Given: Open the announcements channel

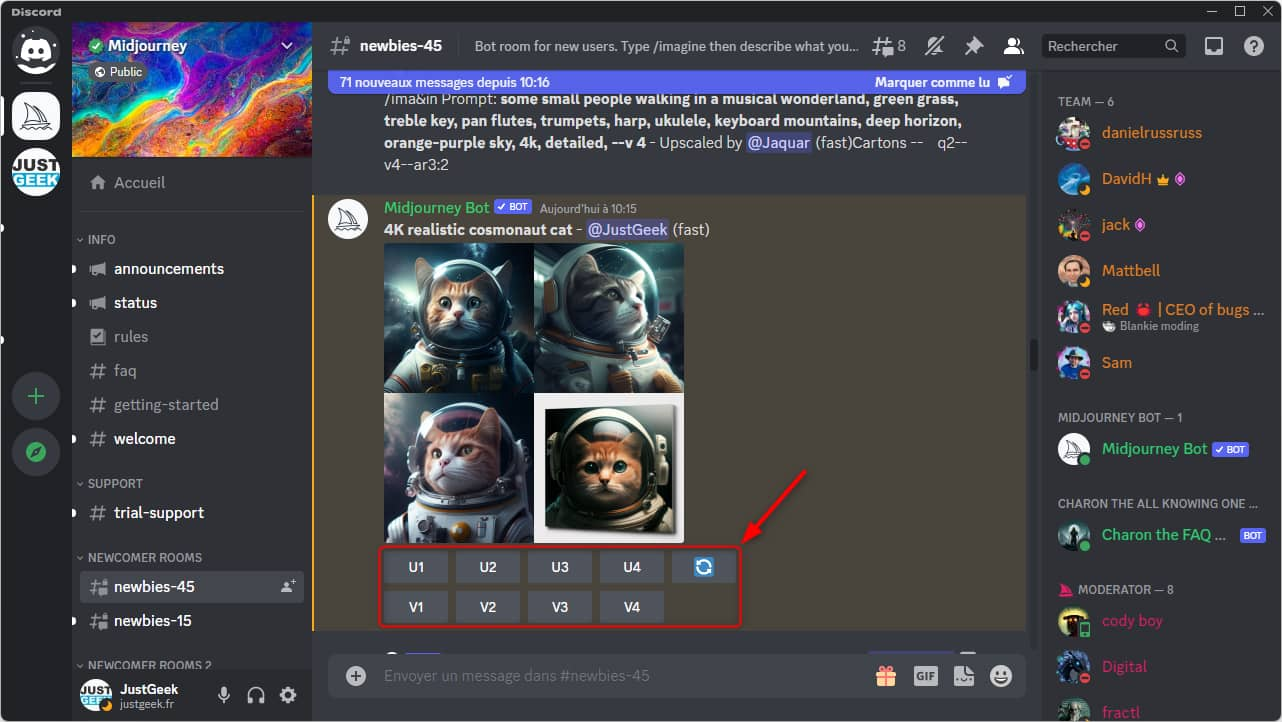Looking at the screenshot, I should pyautogui.click(x=168, y=269).
